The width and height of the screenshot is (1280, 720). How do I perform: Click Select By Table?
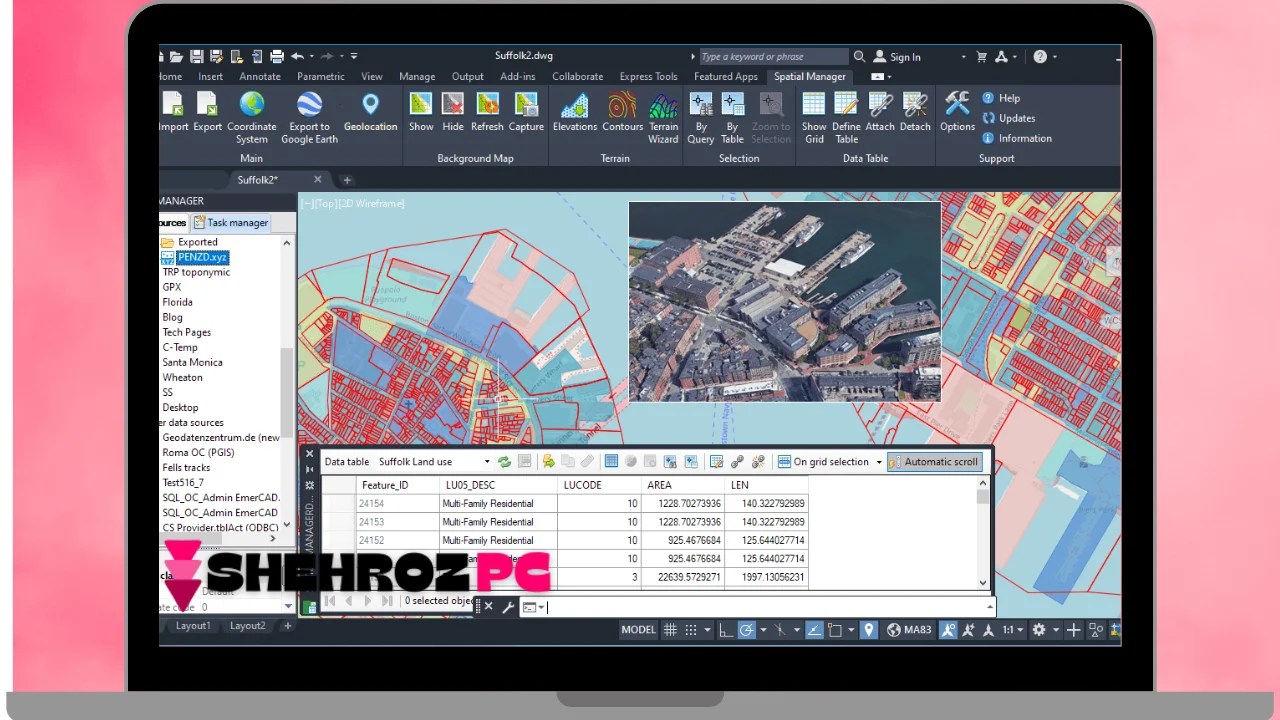733,117
